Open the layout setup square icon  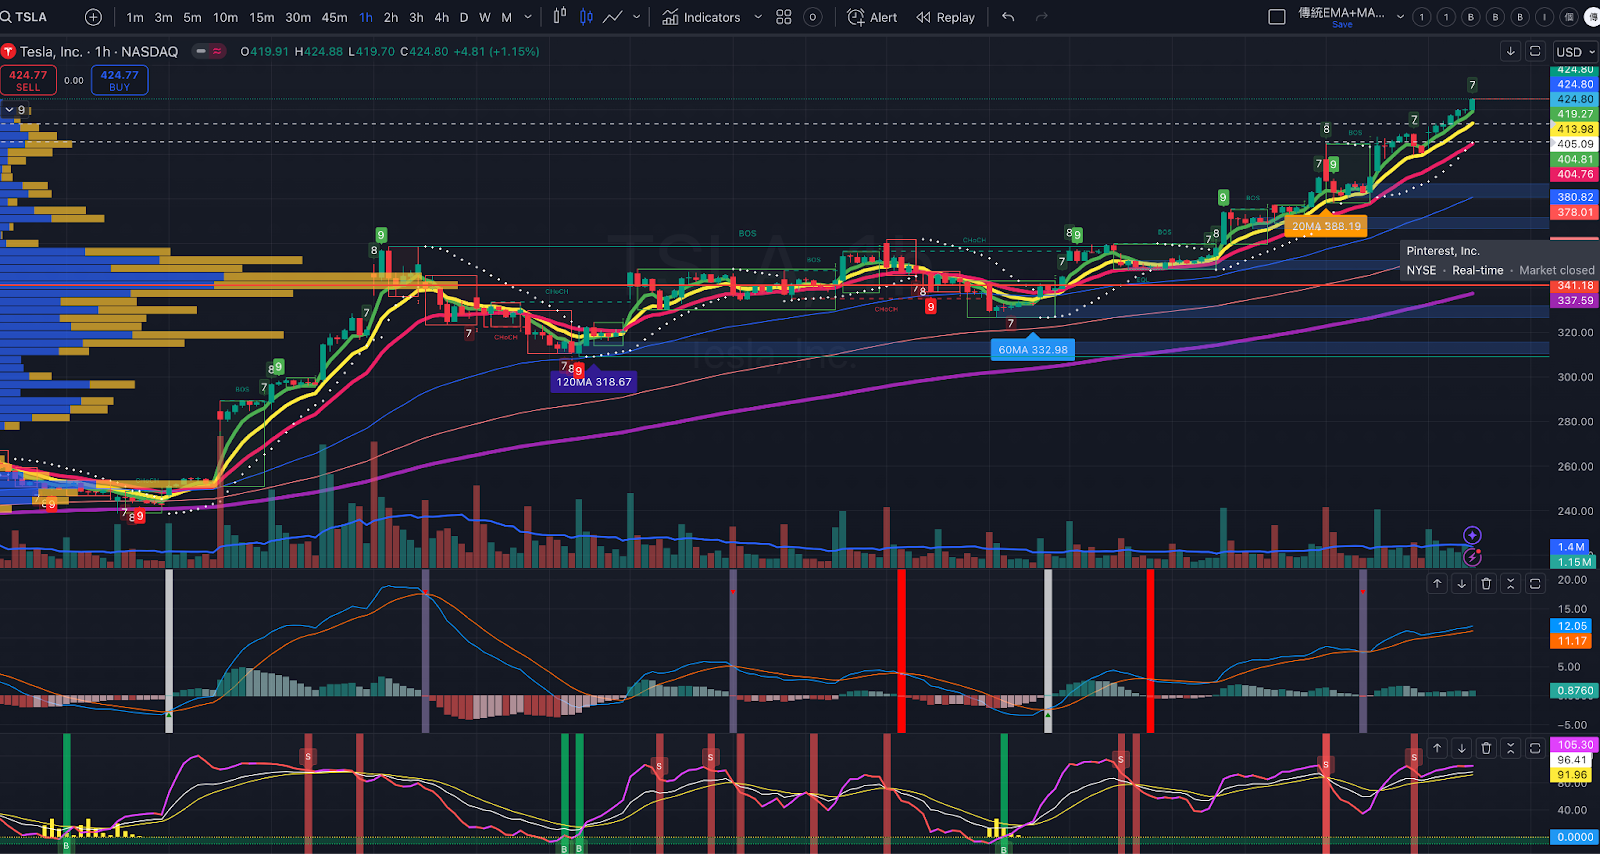pos(1277,17)
